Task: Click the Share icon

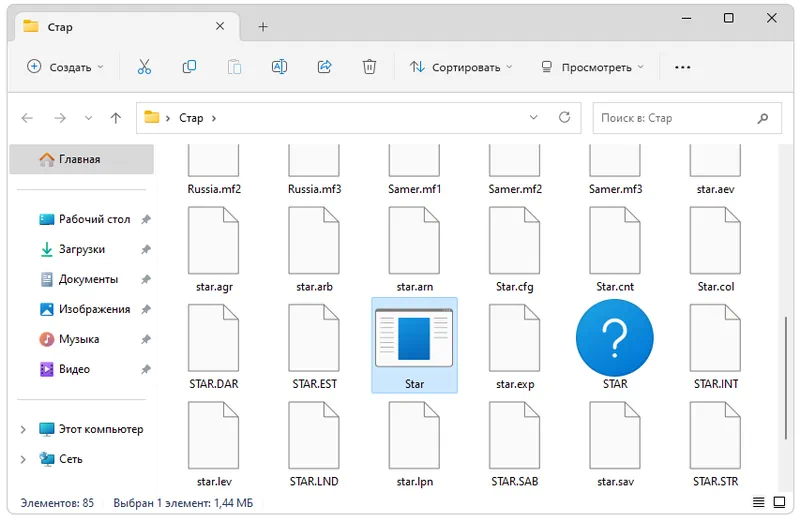Action: [324, 67]
